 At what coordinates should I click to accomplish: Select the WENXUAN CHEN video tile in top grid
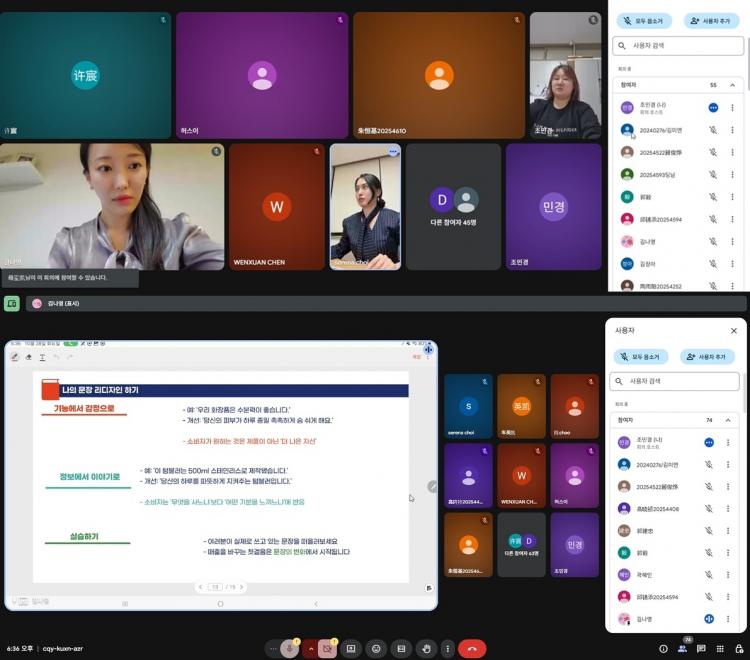(276, 207)
